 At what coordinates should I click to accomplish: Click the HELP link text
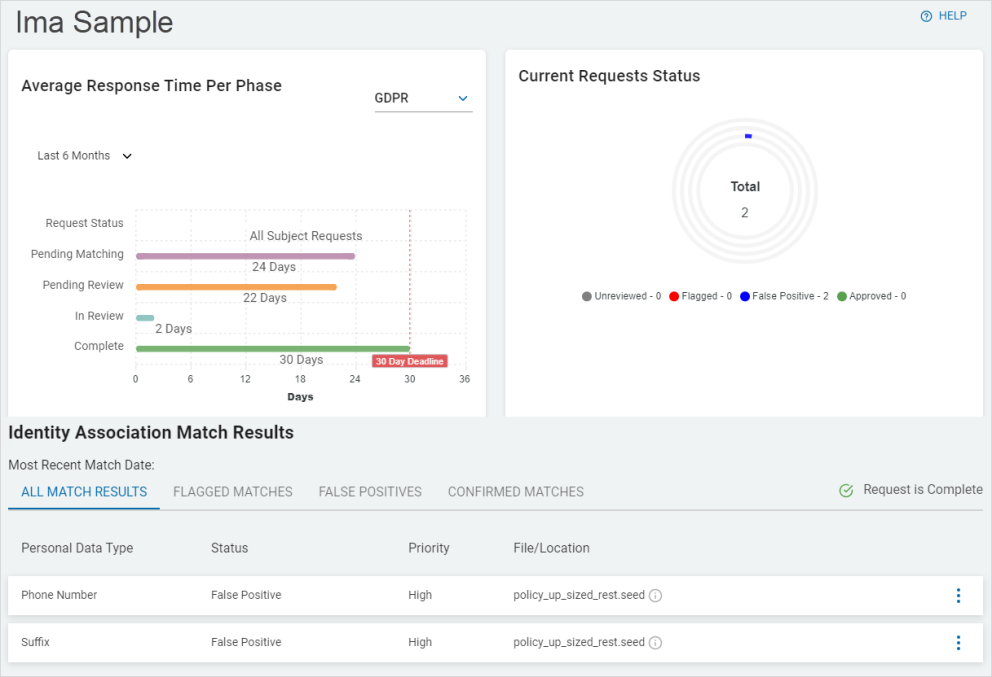click(952, 16)
